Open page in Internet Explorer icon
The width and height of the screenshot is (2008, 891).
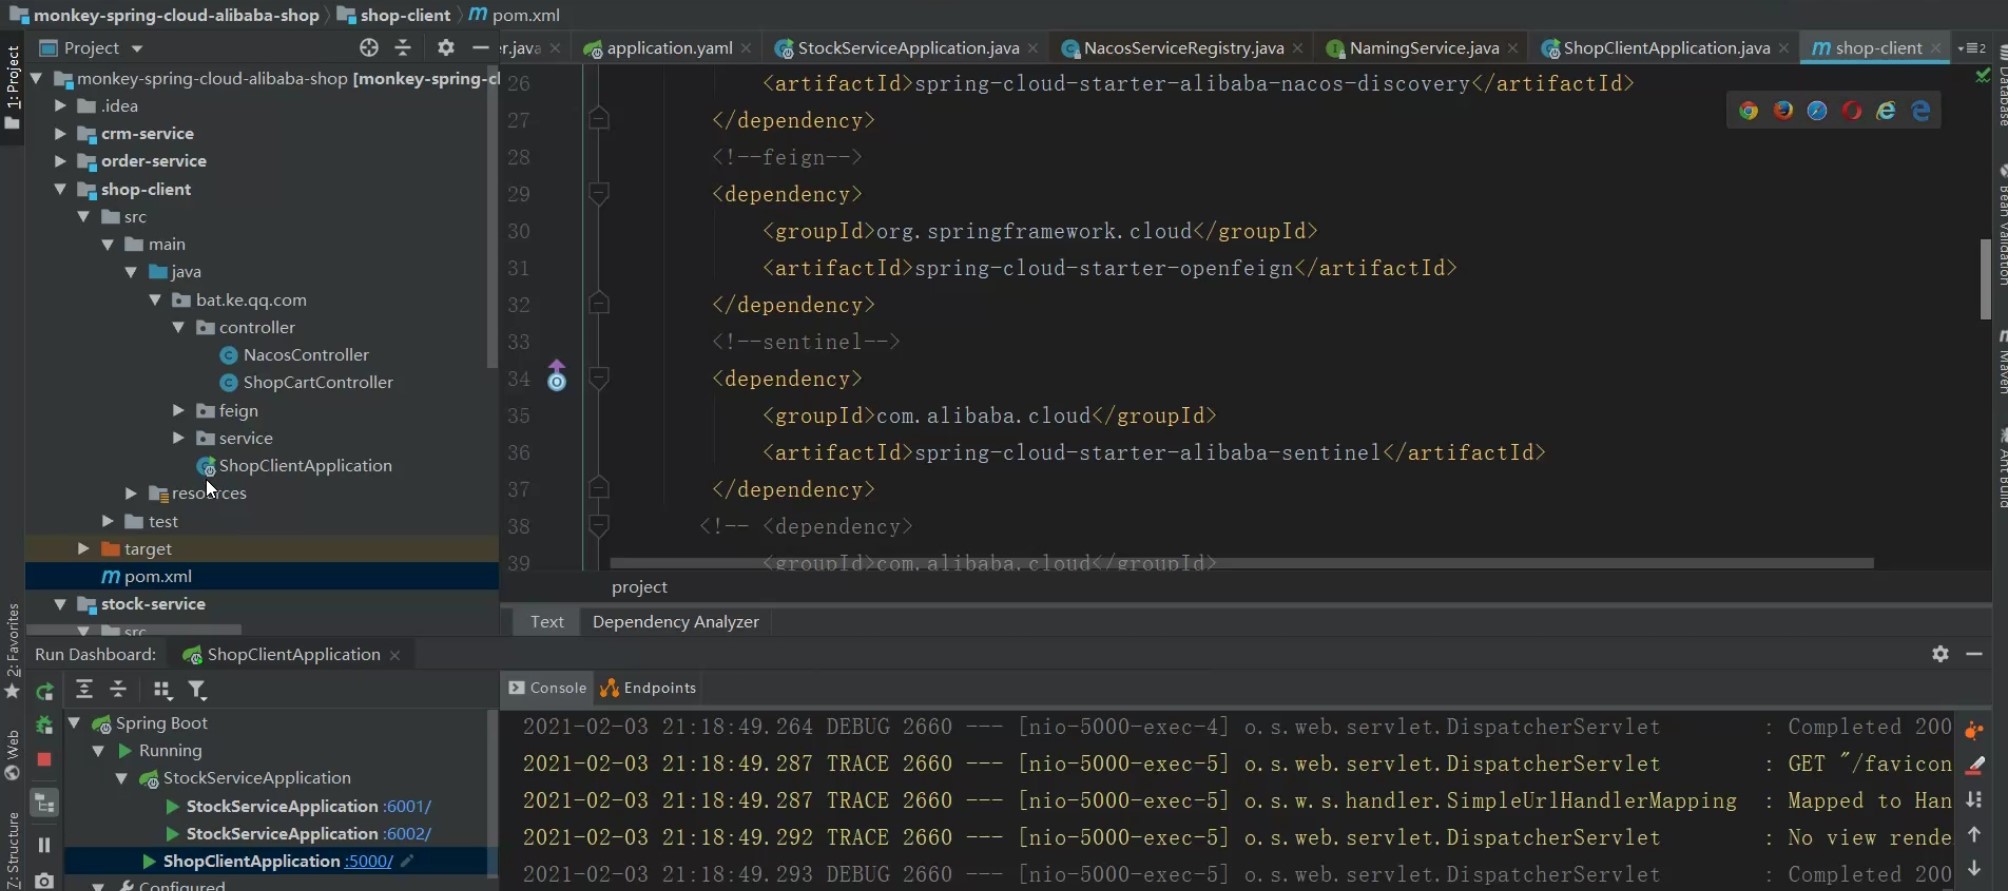1886,111
